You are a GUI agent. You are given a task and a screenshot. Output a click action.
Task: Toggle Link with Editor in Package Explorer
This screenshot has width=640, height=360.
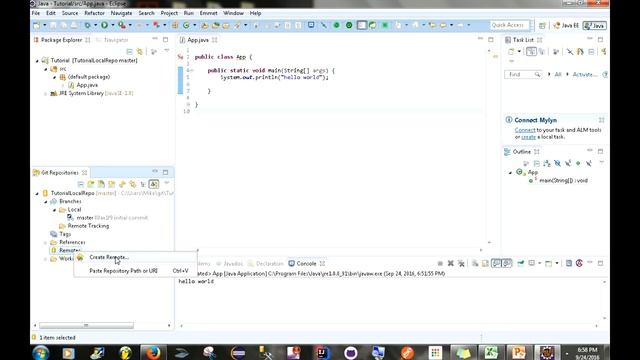pyautogui.click(x=140, y=52)
